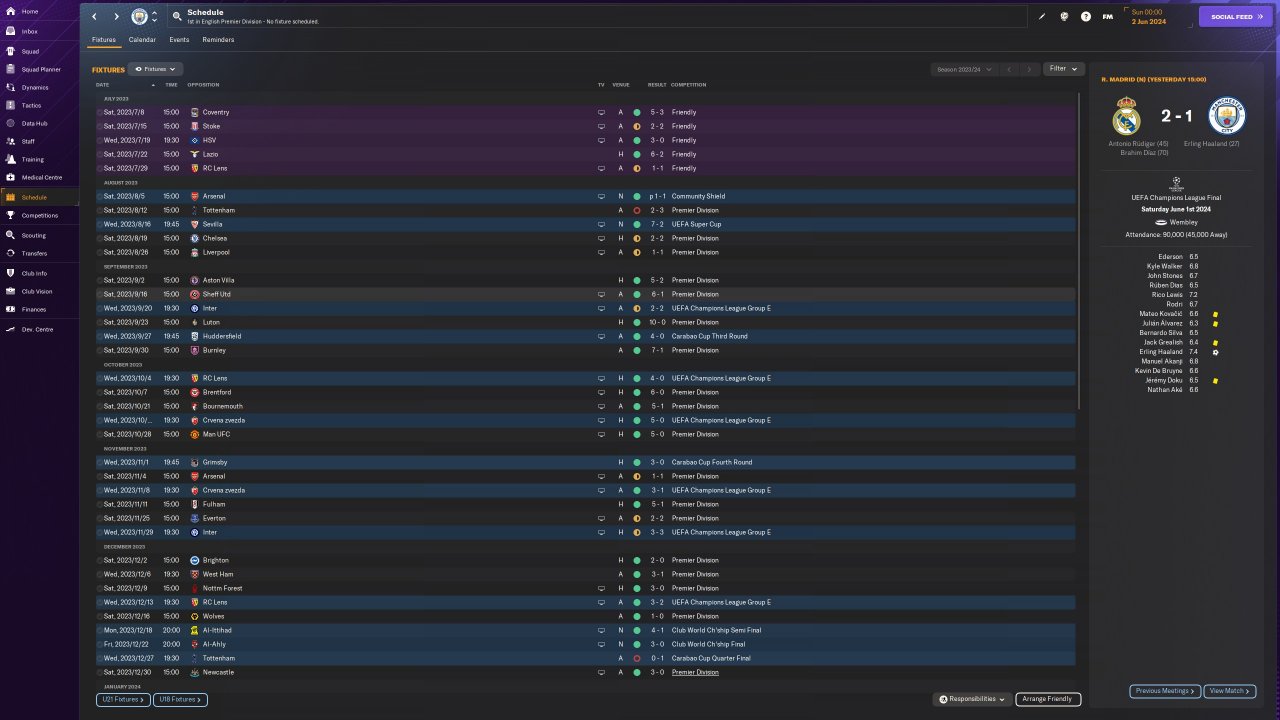1280x720 pixels.
Task: Open the Training section
Action: pos(40,159)
